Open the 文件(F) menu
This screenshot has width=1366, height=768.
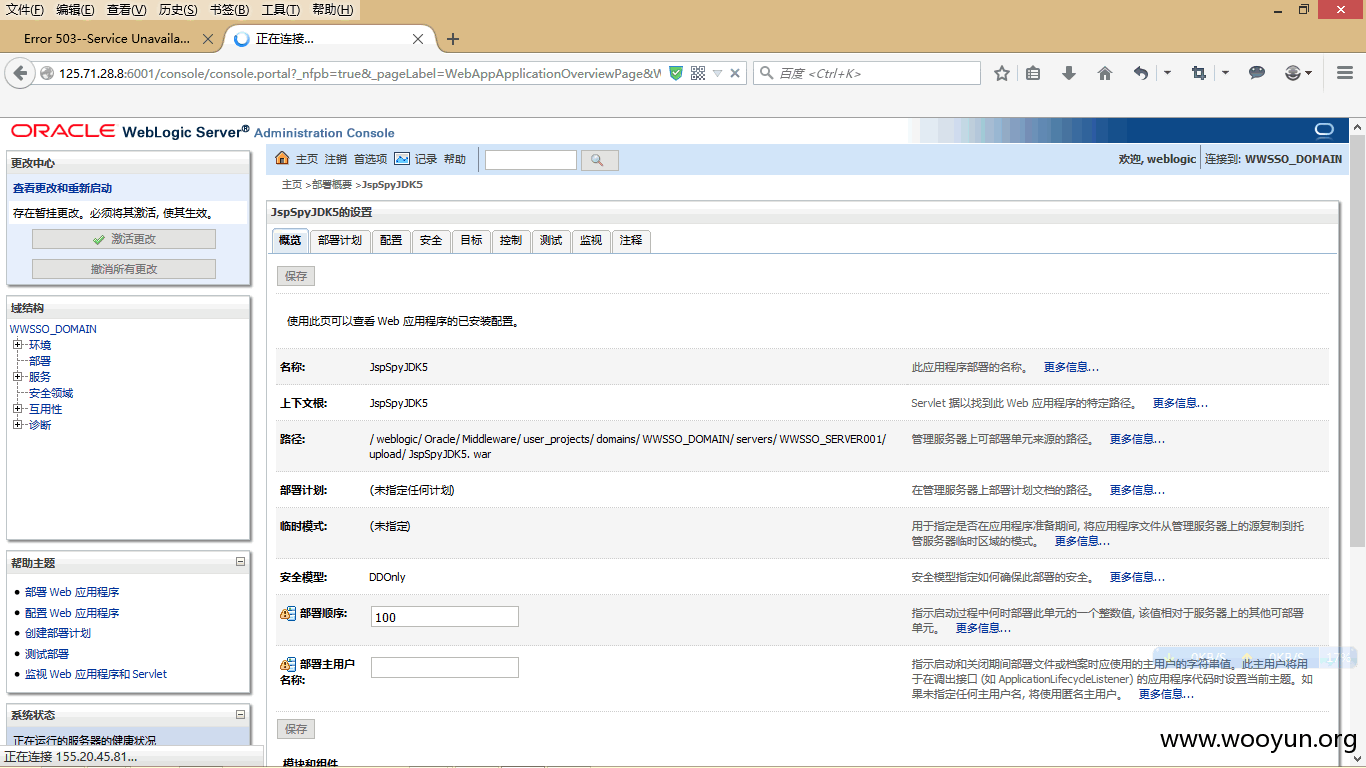25,10
